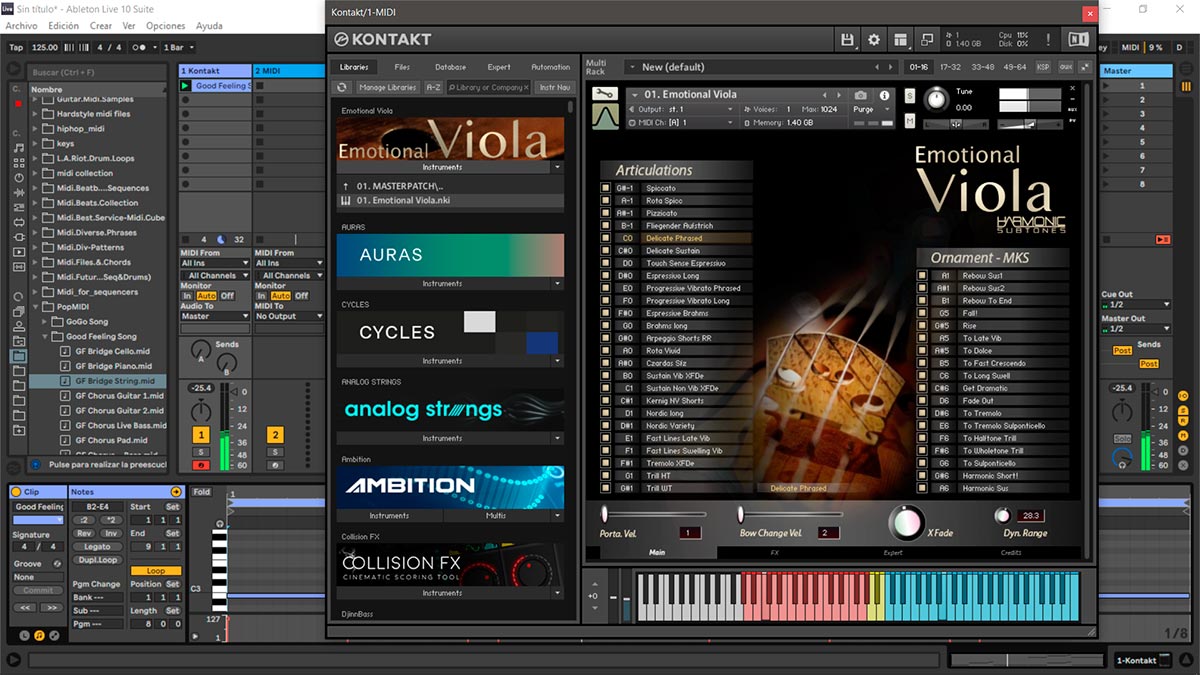Open Kontakt options via the gear icon
The height and width of the screenshot is (675, 1200).
[874, 39]
